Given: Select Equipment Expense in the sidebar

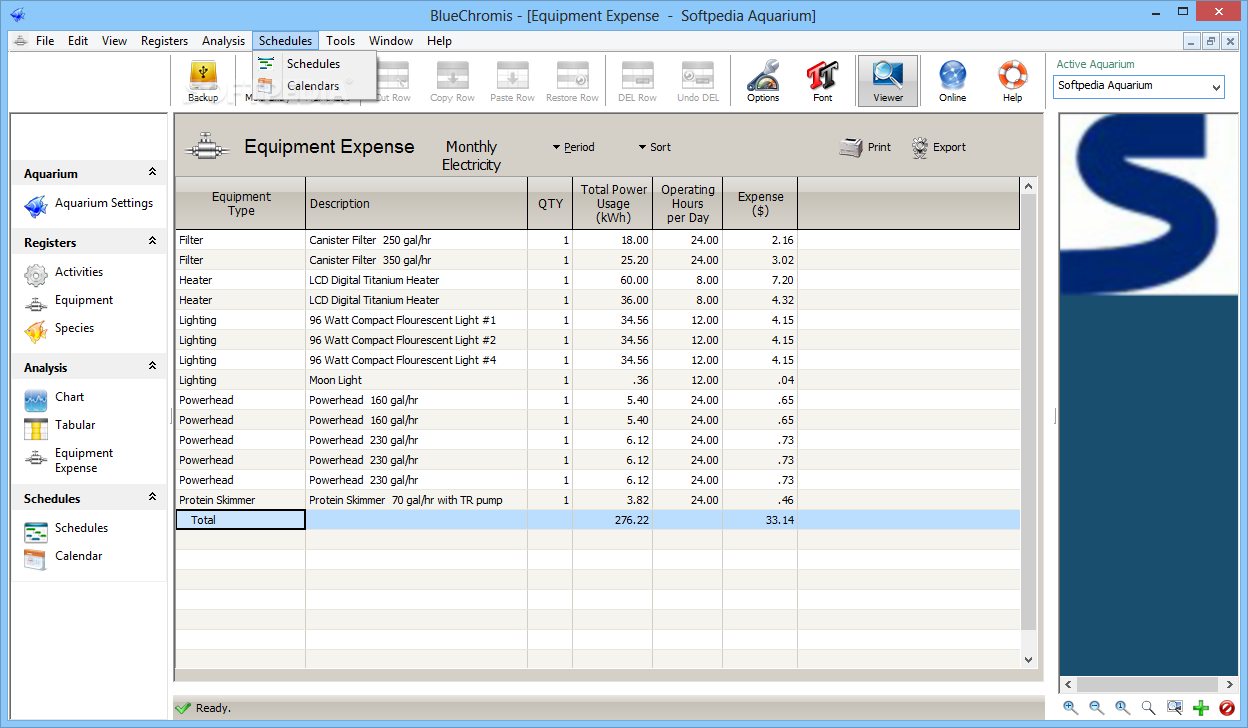Looking at the screenshot, I should tap(69, 460).
